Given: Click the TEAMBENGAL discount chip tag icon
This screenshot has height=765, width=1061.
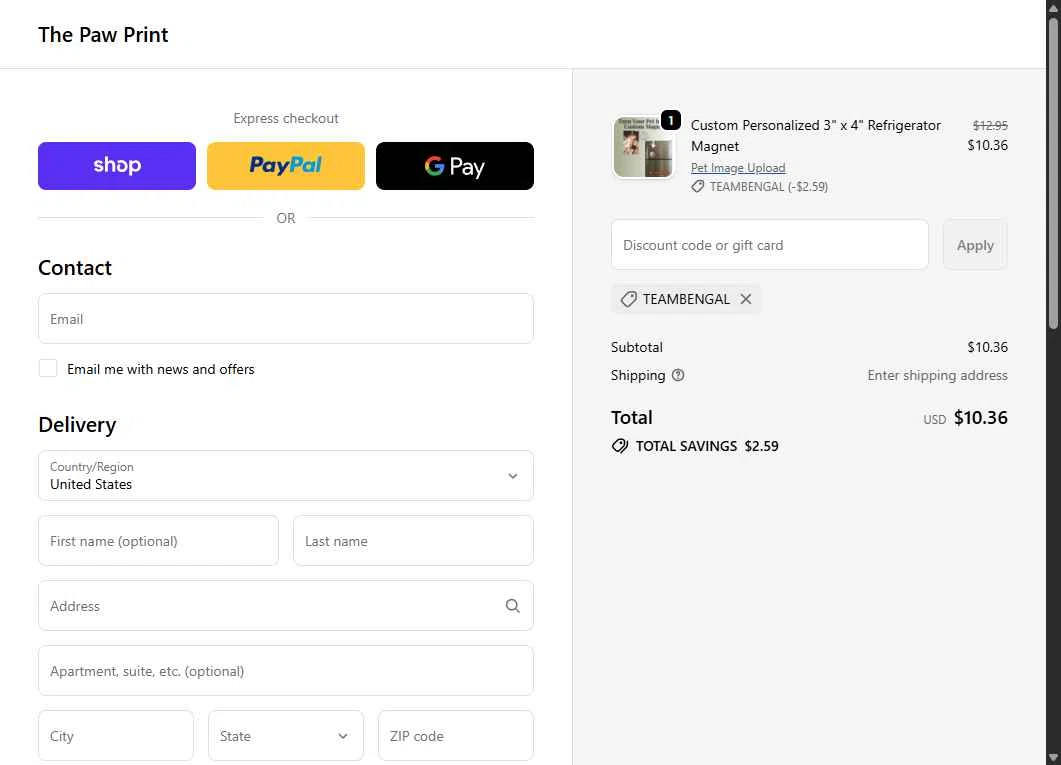Looking at the screenshot, I should coord(629,299).
